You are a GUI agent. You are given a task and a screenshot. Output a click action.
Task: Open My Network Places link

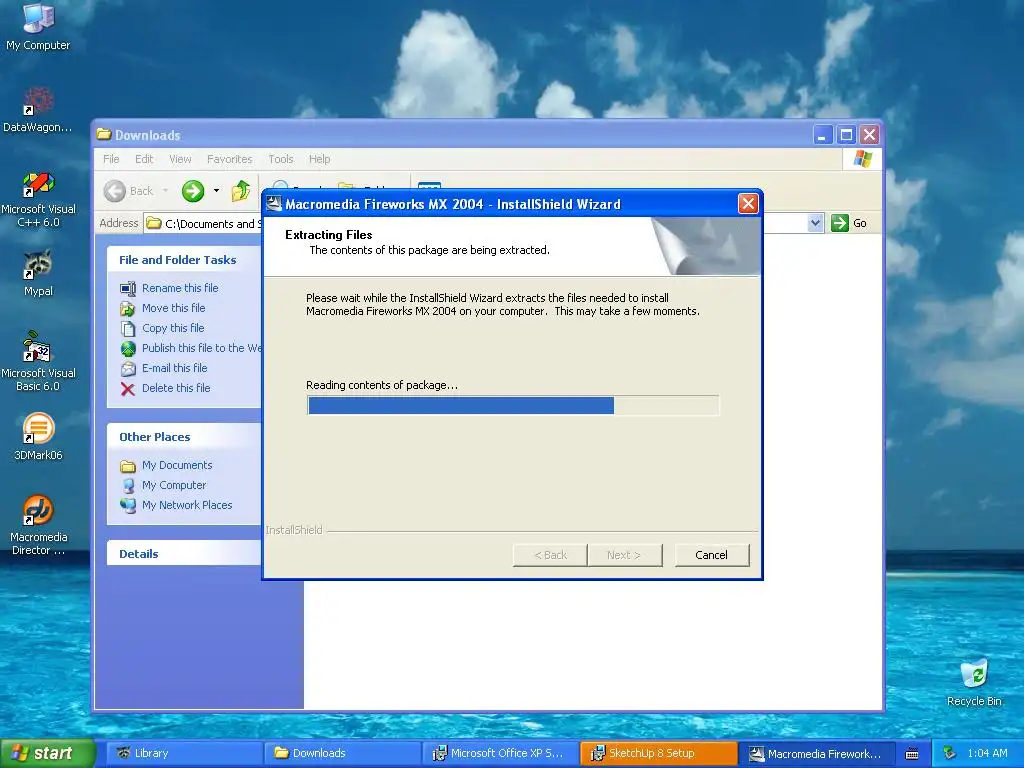pos(187,505)
